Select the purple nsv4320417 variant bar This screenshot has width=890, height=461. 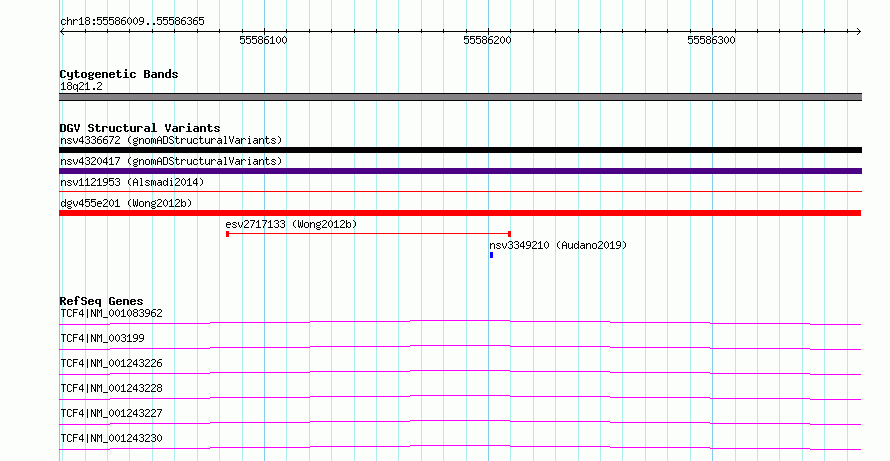pyautogui.click(x=460, y=171)
